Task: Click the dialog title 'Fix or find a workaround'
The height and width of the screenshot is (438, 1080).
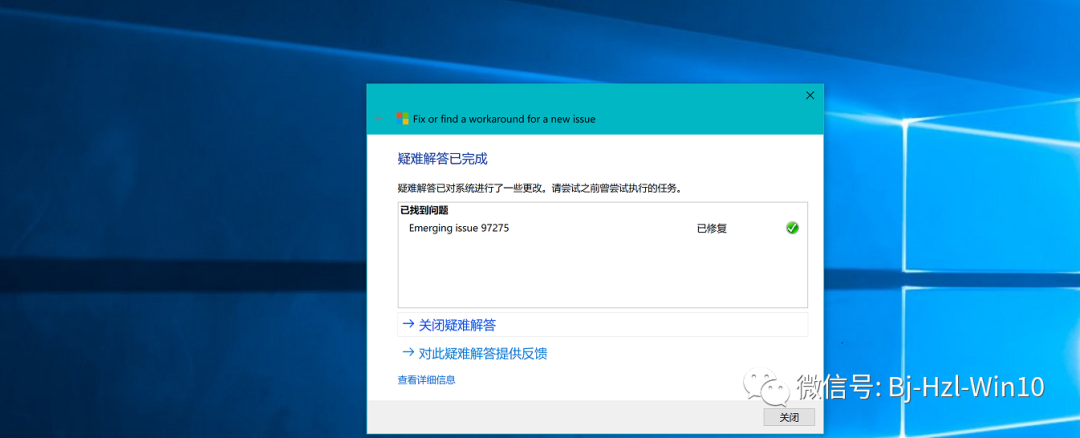Action: 504,119
